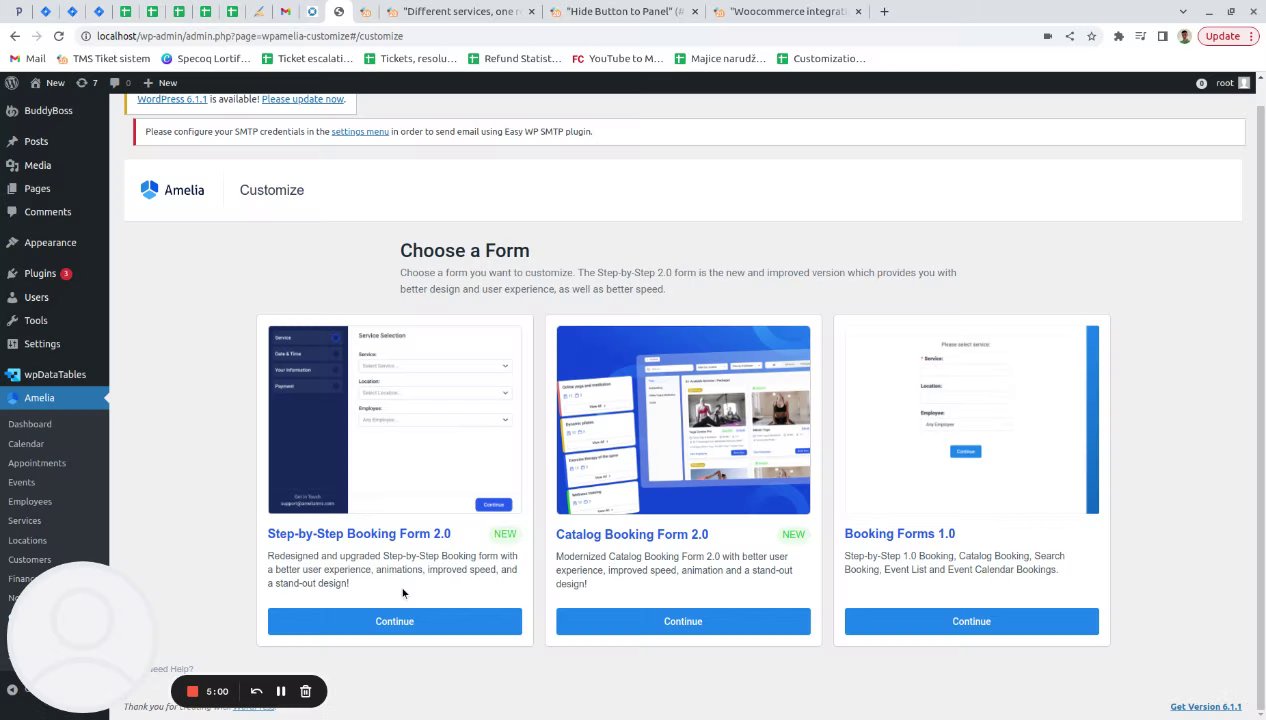Click the address bar URL field

(560, 36)
